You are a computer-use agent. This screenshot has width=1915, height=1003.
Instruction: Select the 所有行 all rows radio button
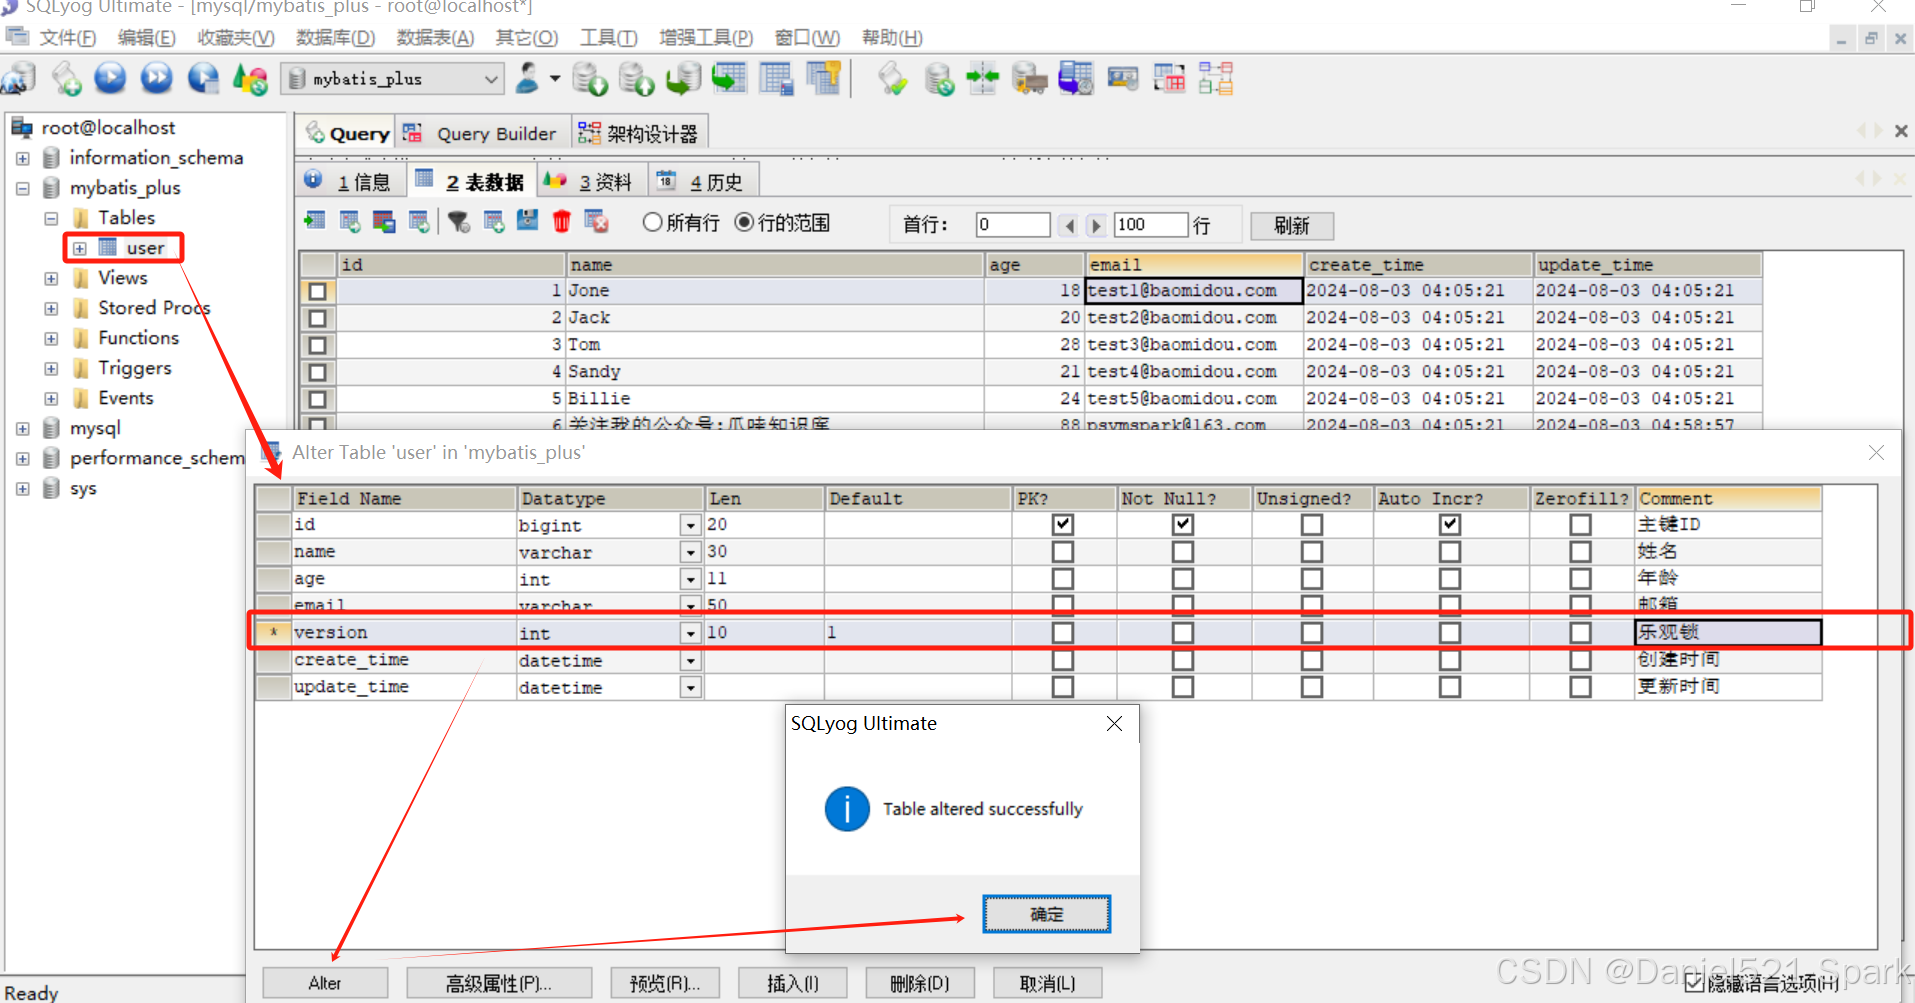coord(652,222)
